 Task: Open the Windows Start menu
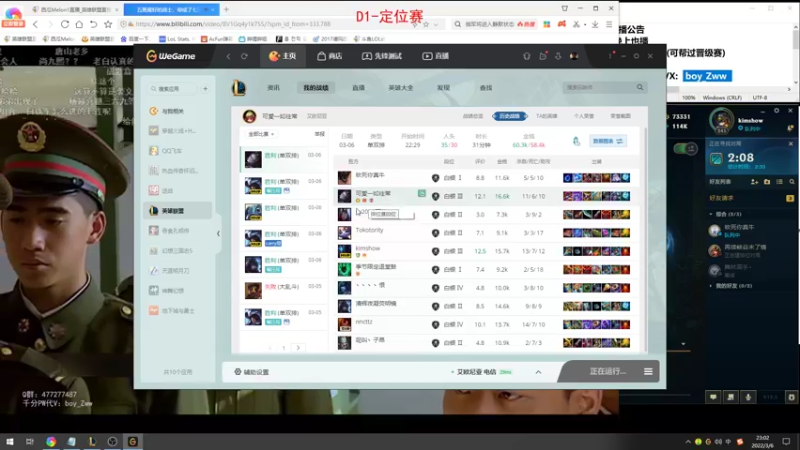tap(10, 441)
